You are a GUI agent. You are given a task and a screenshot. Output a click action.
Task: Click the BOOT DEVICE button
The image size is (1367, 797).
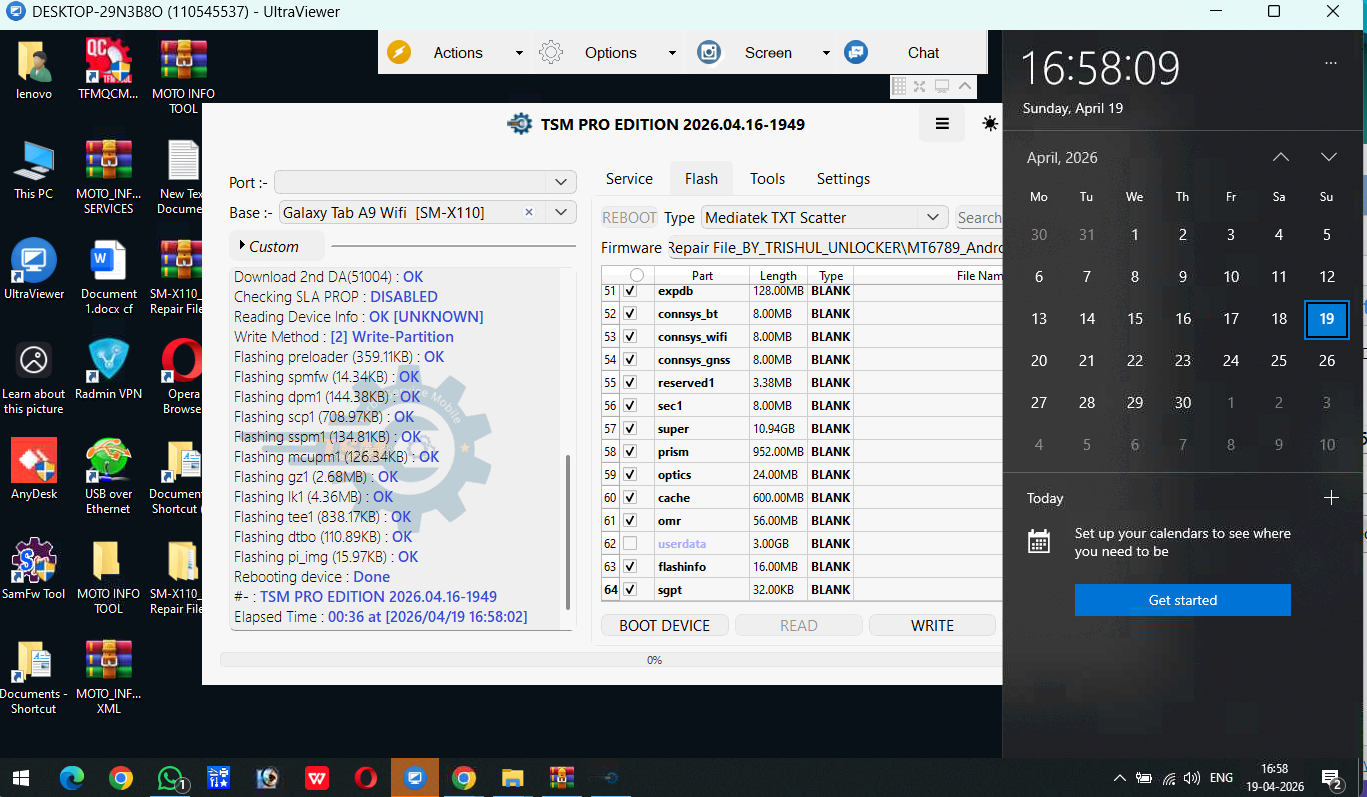click(664, 626)
